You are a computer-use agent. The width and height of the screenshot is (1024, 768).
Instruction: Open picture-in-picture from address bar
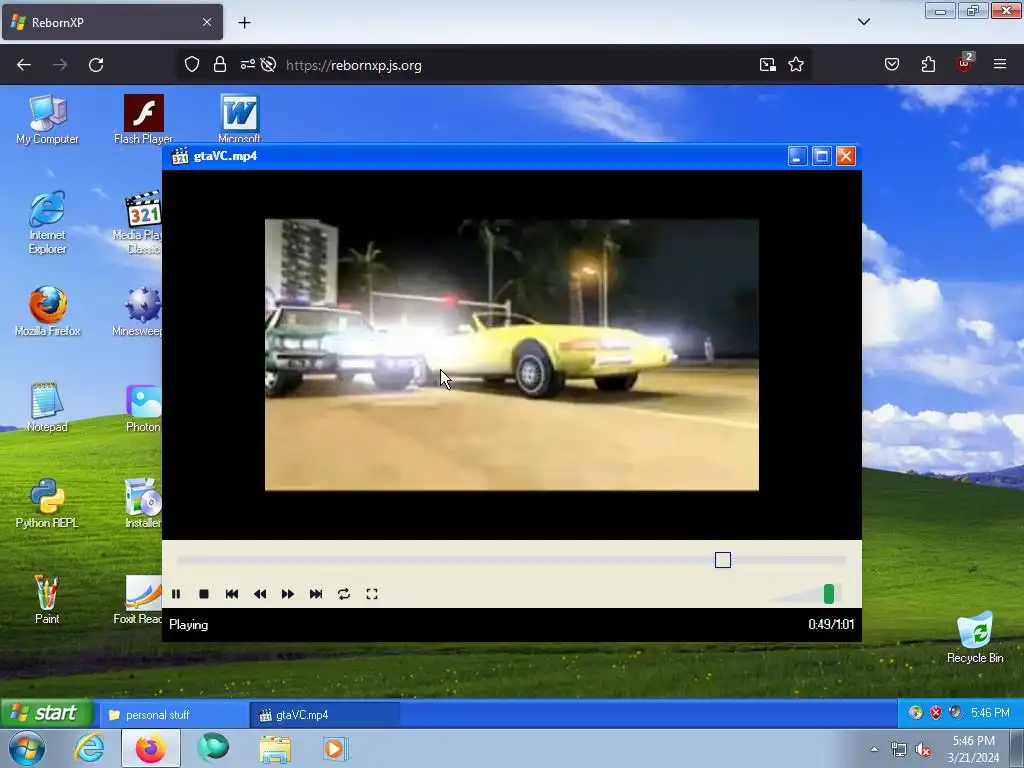pos(767,64)
